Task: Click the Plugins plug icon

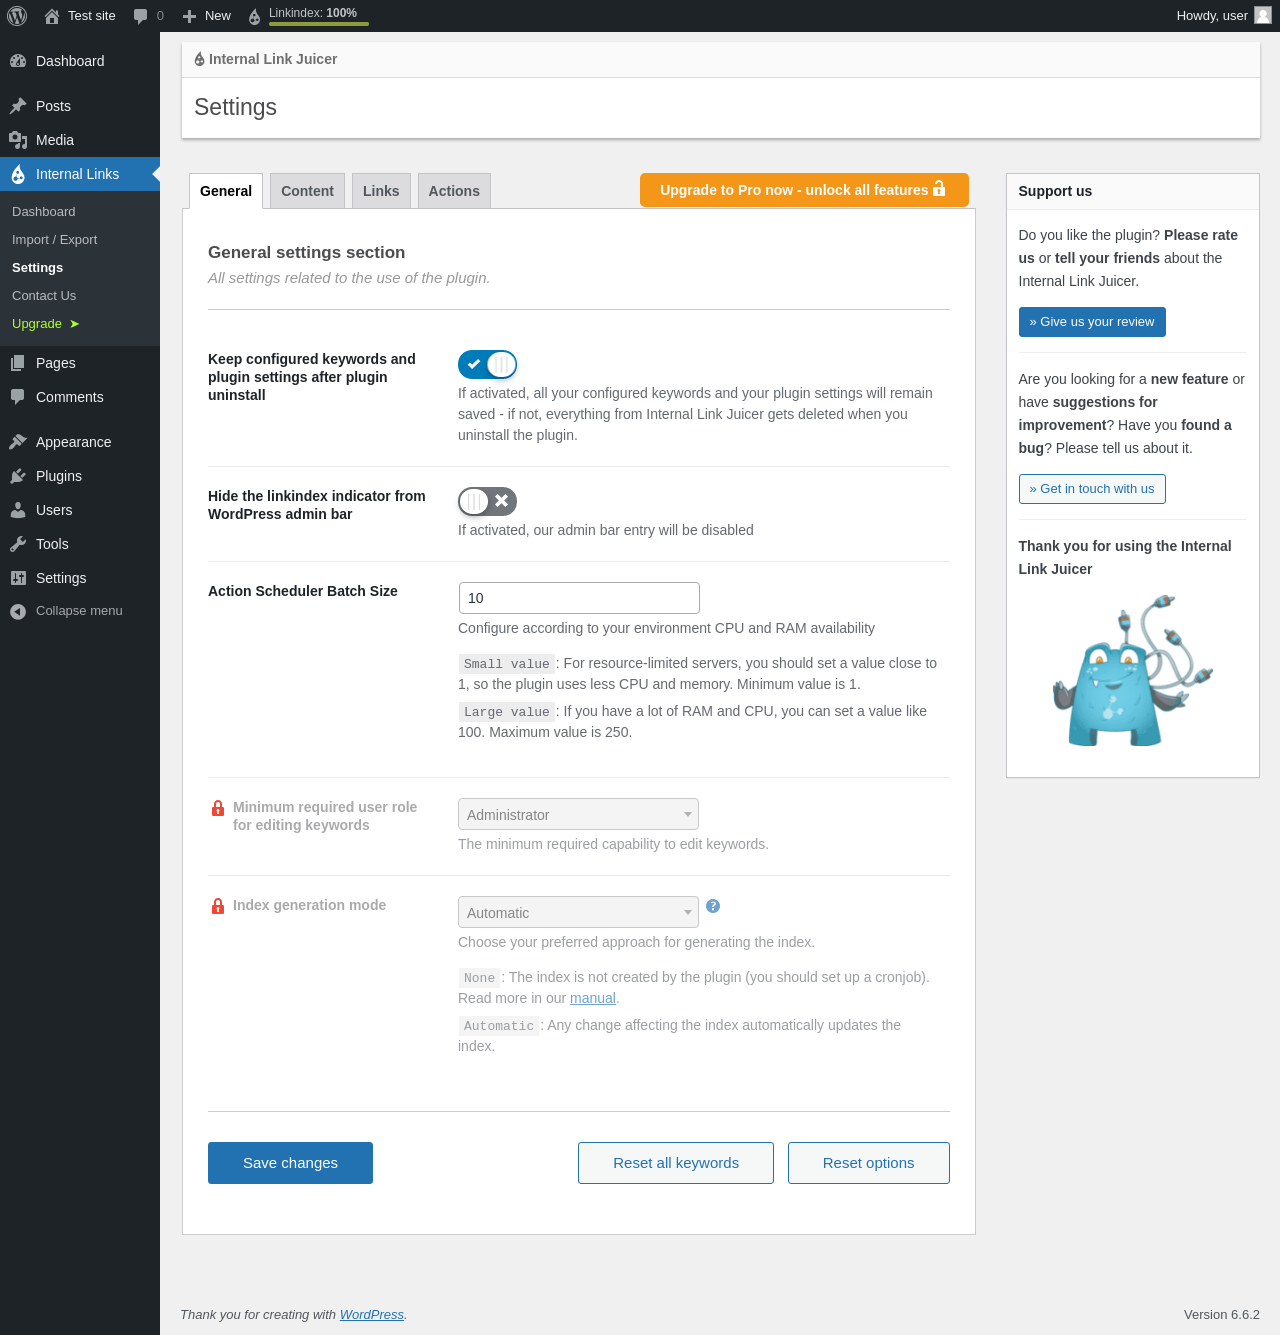Action: [18, 476]
